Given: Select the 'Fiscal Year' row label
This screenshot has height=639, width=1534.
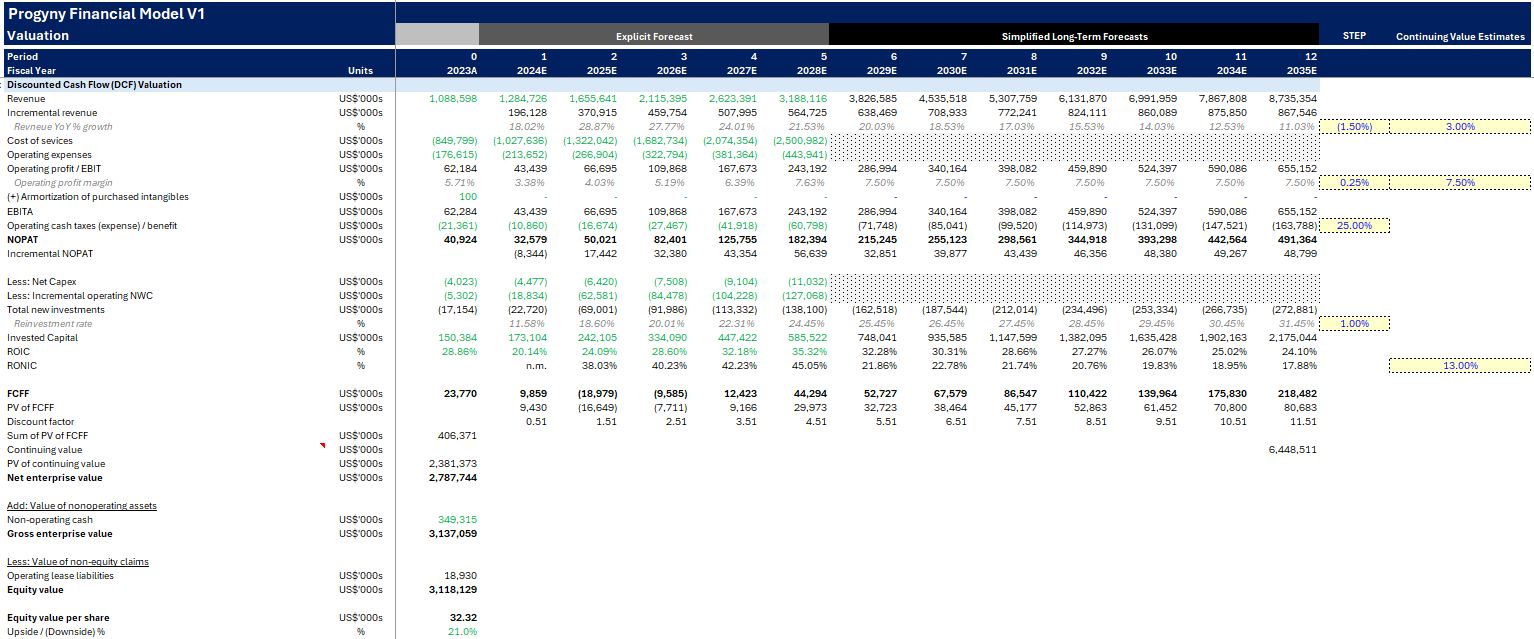Looking at the screenshot, I should [29, 71].
